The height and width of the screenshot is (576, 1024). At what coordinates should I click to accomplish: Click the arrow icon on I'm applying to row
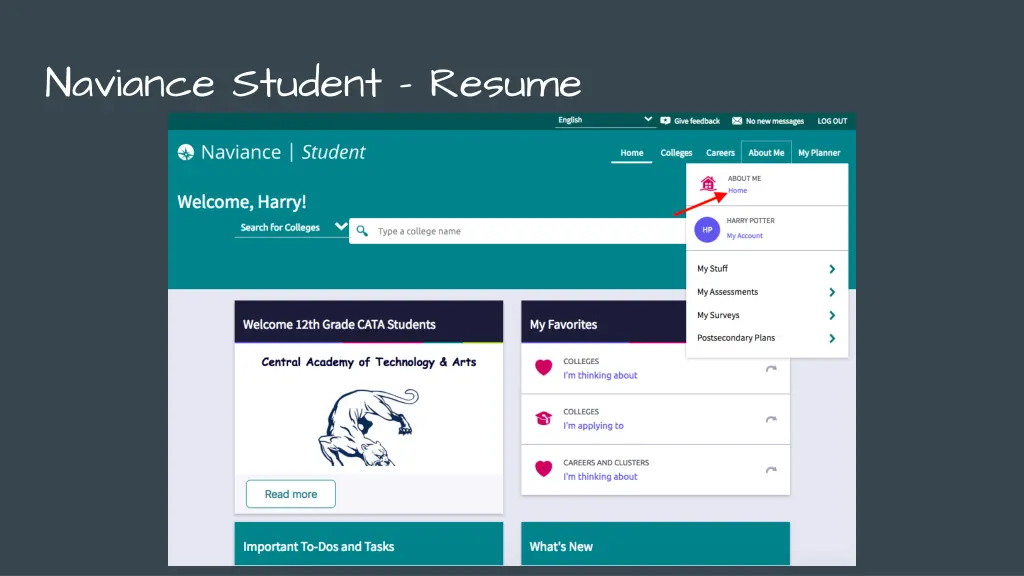pos(771,419)
